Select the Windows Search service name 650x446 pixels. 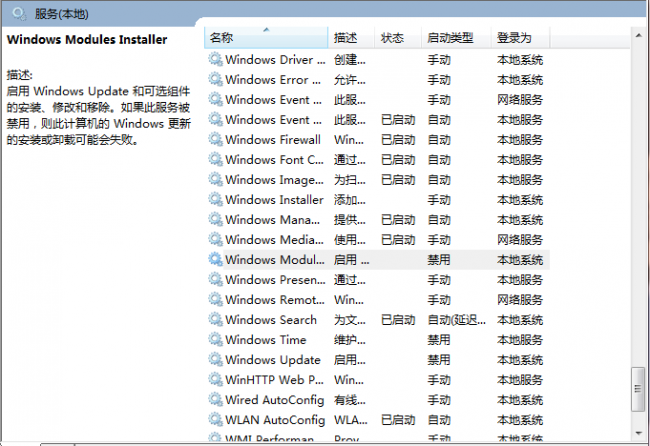[x=271, y=320]
